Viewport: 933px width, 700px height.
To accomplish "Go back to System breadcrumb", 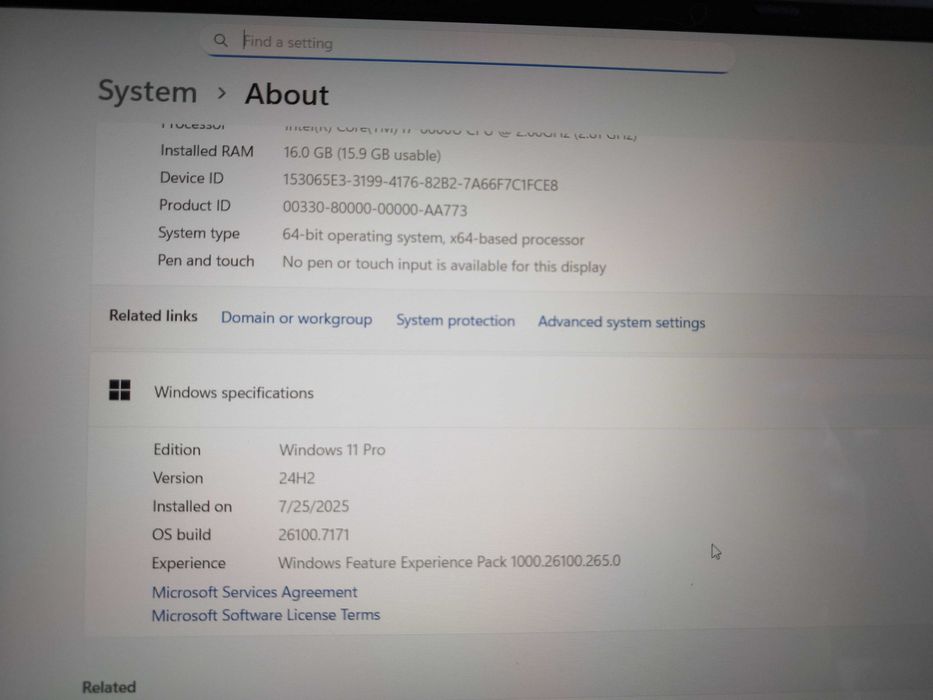I will point(148,92).
